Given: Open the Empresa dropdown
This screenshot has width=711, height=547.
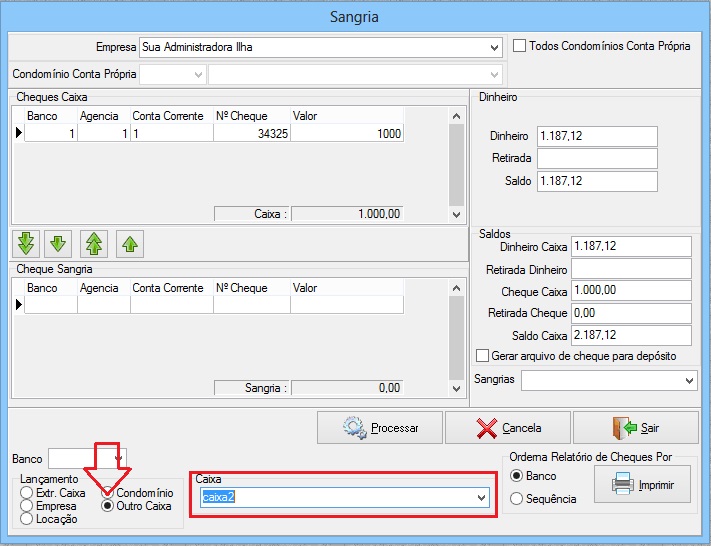Looking at the screenshot, I should point(494,47).
